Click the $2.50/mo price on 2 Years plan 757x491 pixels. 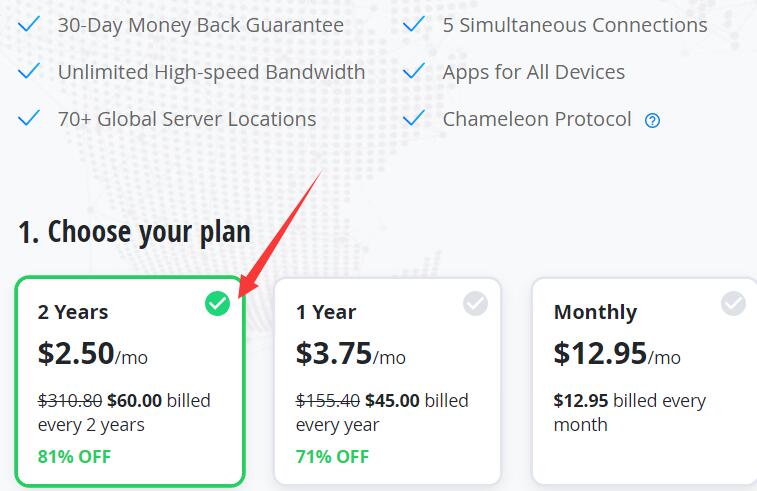coord(92,353)
